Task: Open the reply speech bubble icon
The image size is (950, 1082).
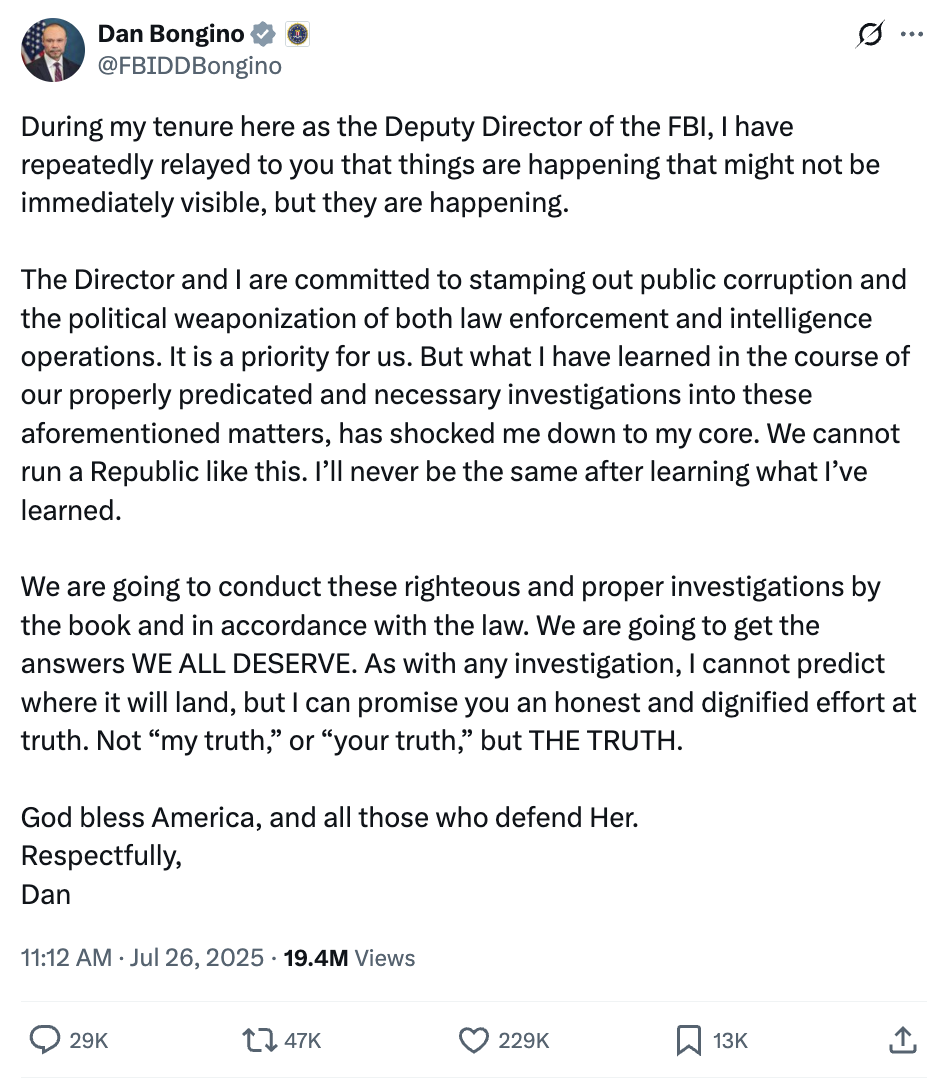Action: point(45,1040)
